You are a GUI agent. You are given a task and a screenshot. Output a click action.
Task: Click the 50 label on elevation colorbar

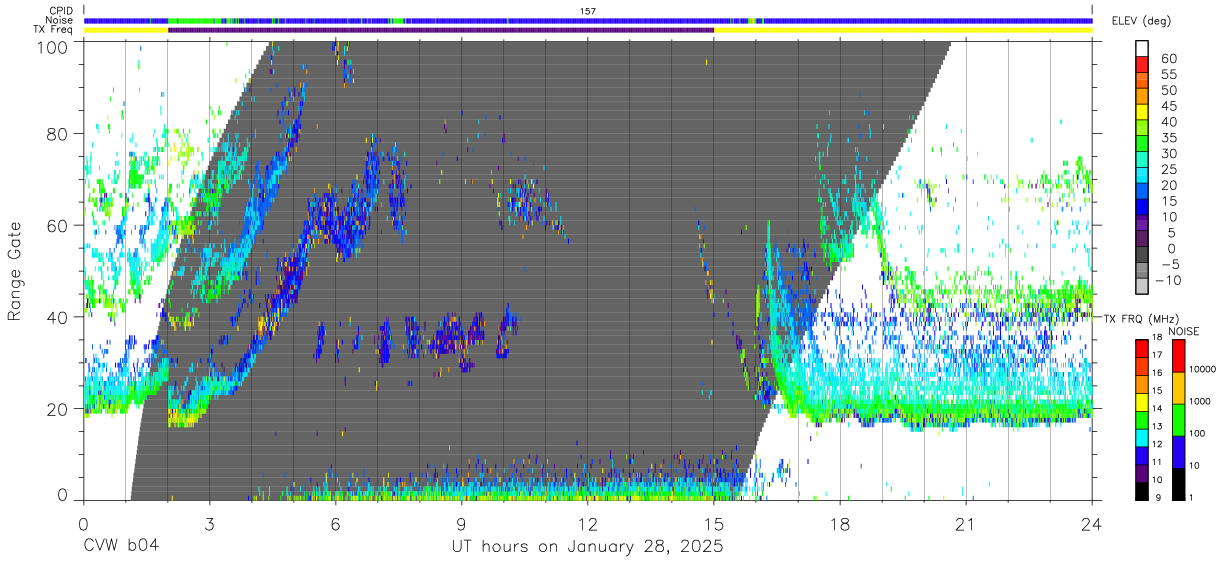pyautogui.click(x=1167, y=91)
